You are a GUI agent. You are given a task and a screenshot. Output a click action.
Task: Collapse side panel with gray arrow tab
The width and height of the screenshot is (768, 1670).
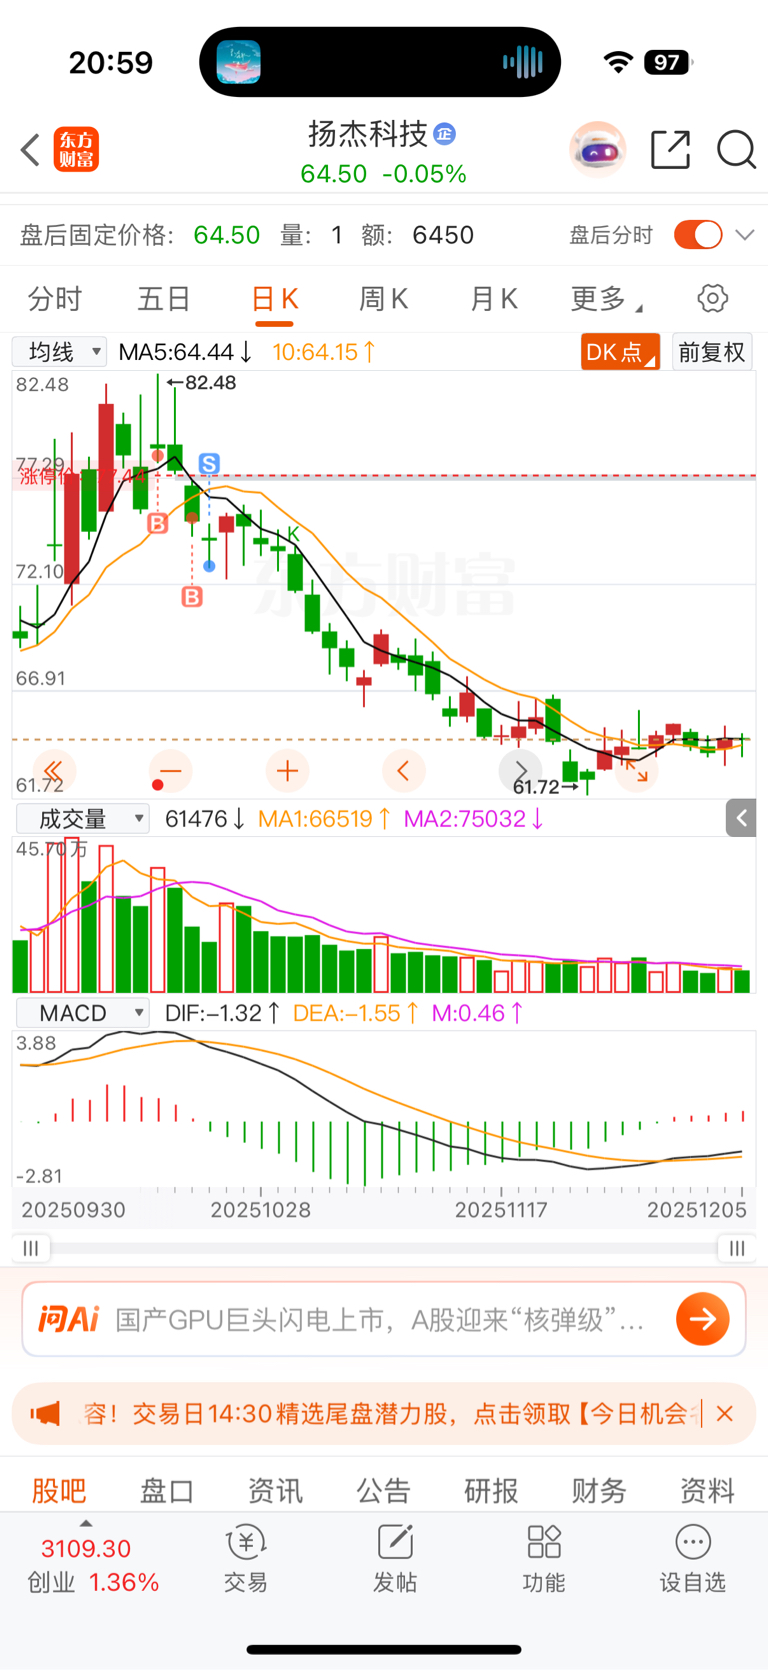[x=741, y=818]
